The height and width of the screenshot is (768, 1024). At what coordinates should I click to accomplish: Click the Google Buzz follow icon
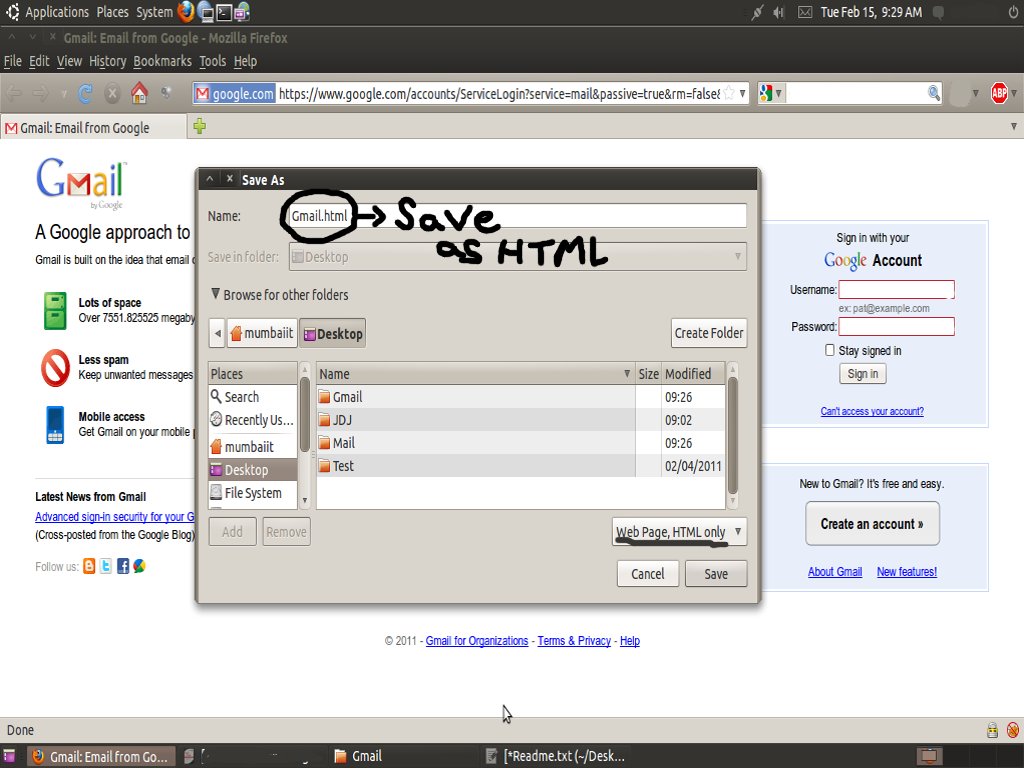pyautogui.click(x=139, y=566)
